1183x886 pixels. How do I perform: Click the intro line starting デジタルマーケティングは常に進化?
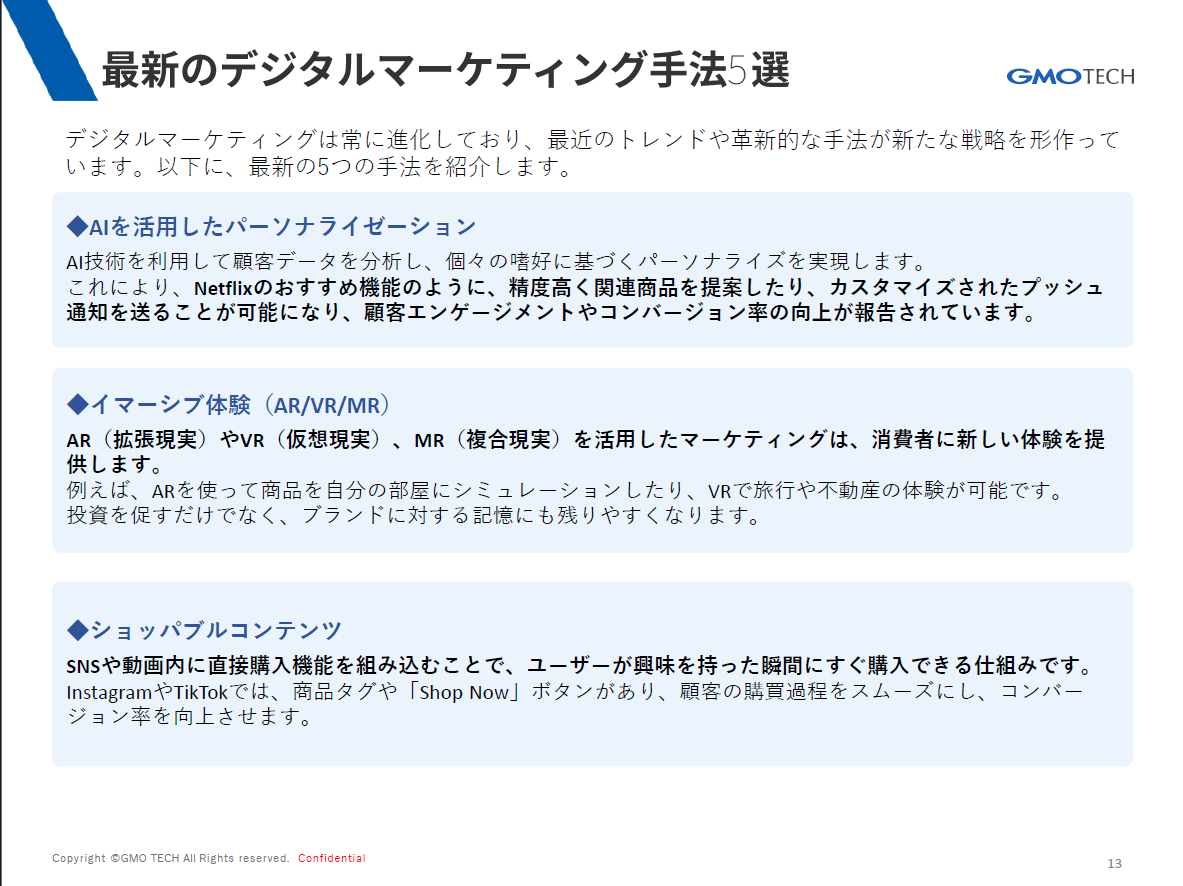point(593,140)
